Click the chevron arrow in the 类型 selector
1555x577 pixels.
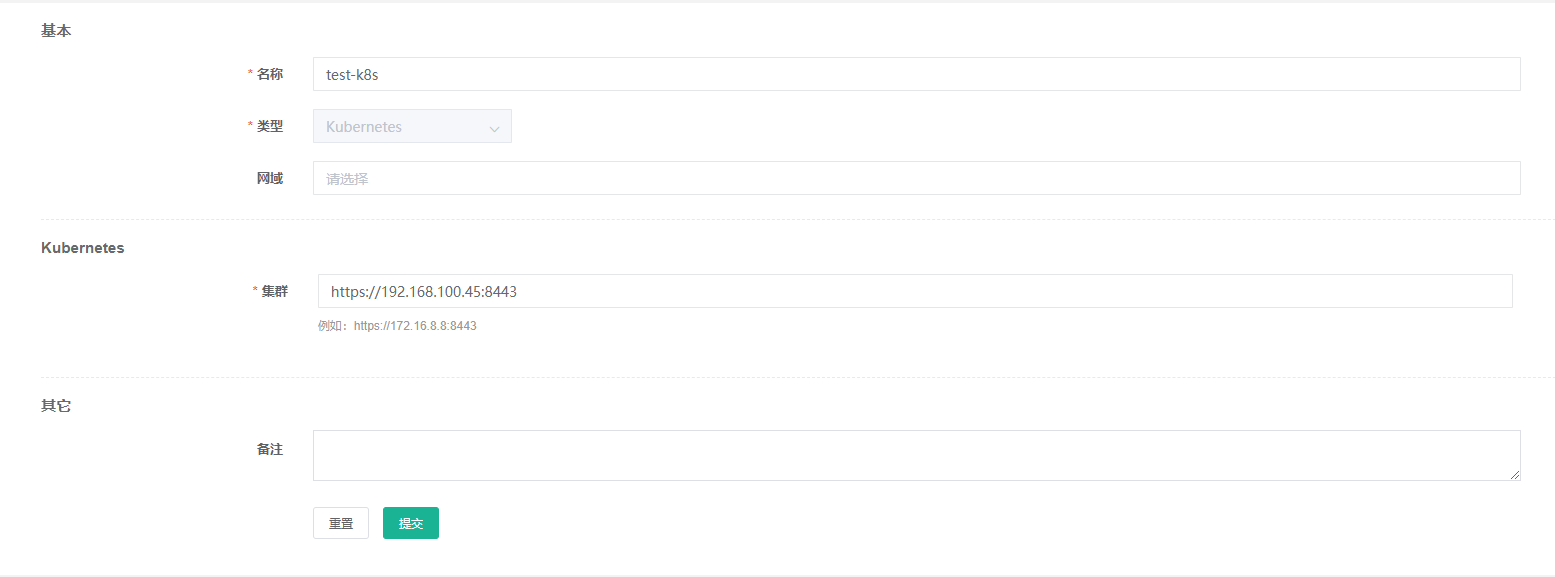[494, 128]
